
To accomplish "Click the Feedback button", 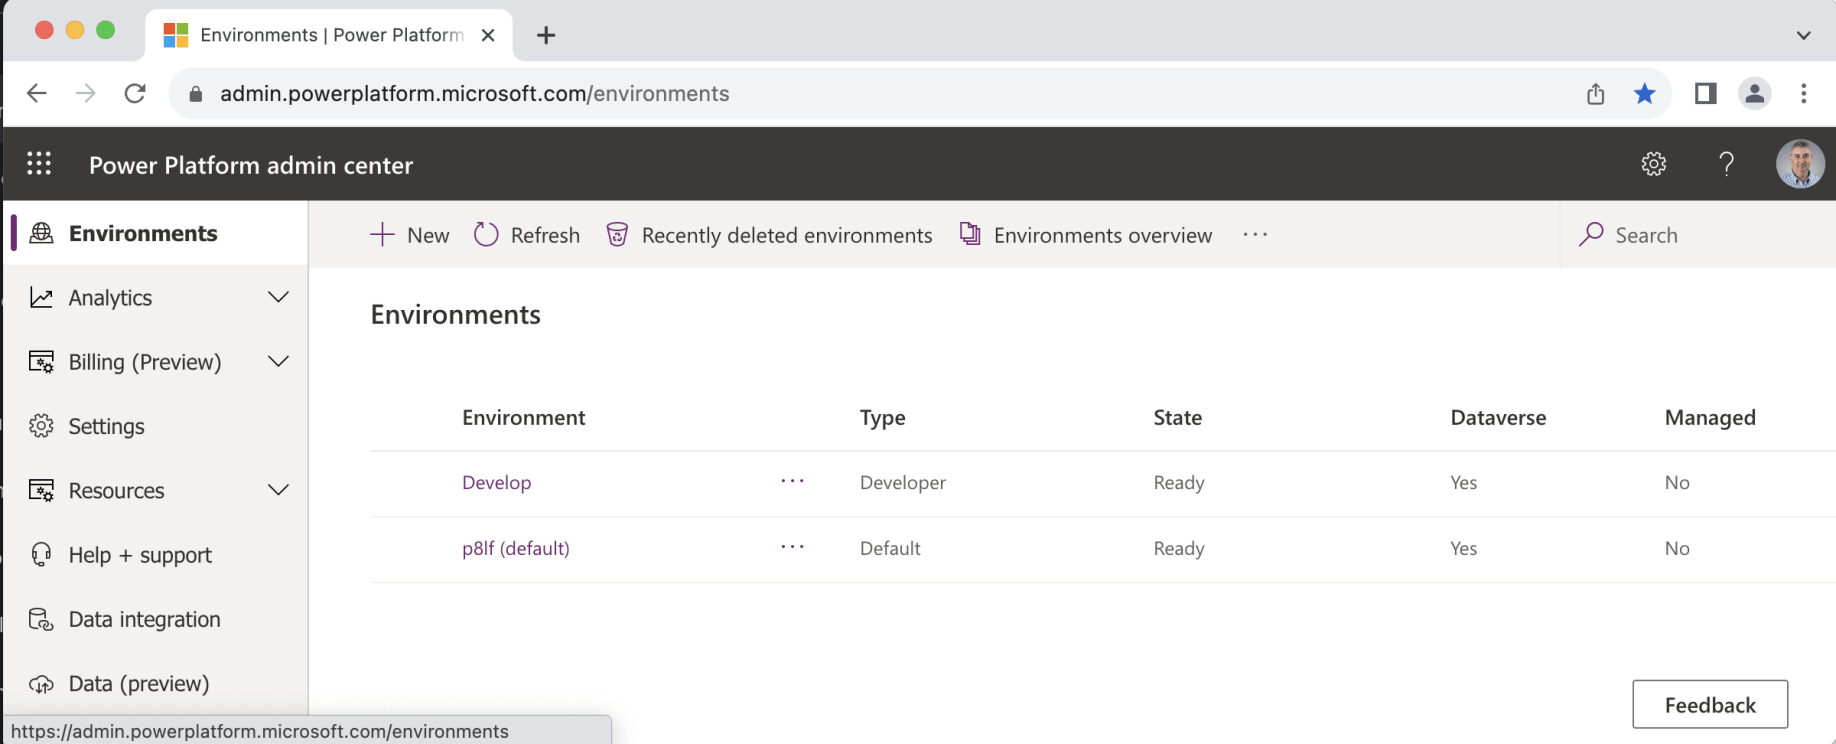I will click(x=1709, y=705).
